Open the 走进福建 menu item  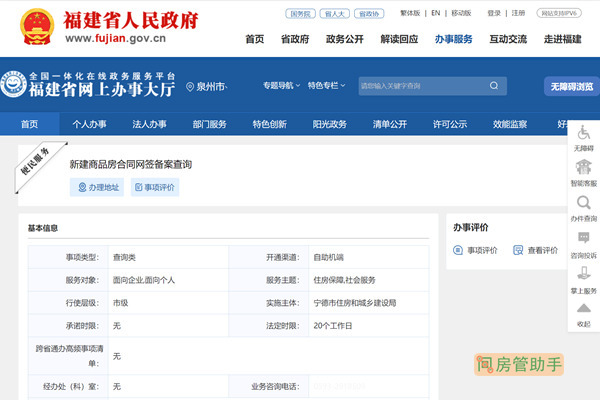(562, 39)
